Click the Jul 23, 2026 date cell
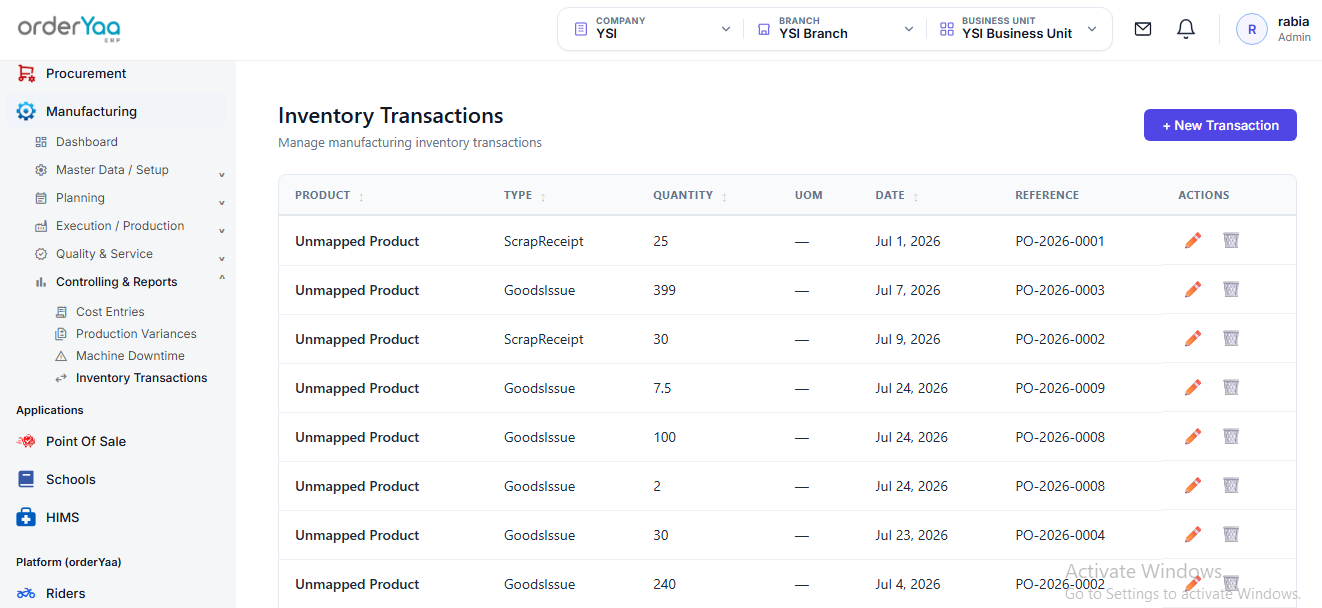1322x608 pixels. click(x=911, y=535)
